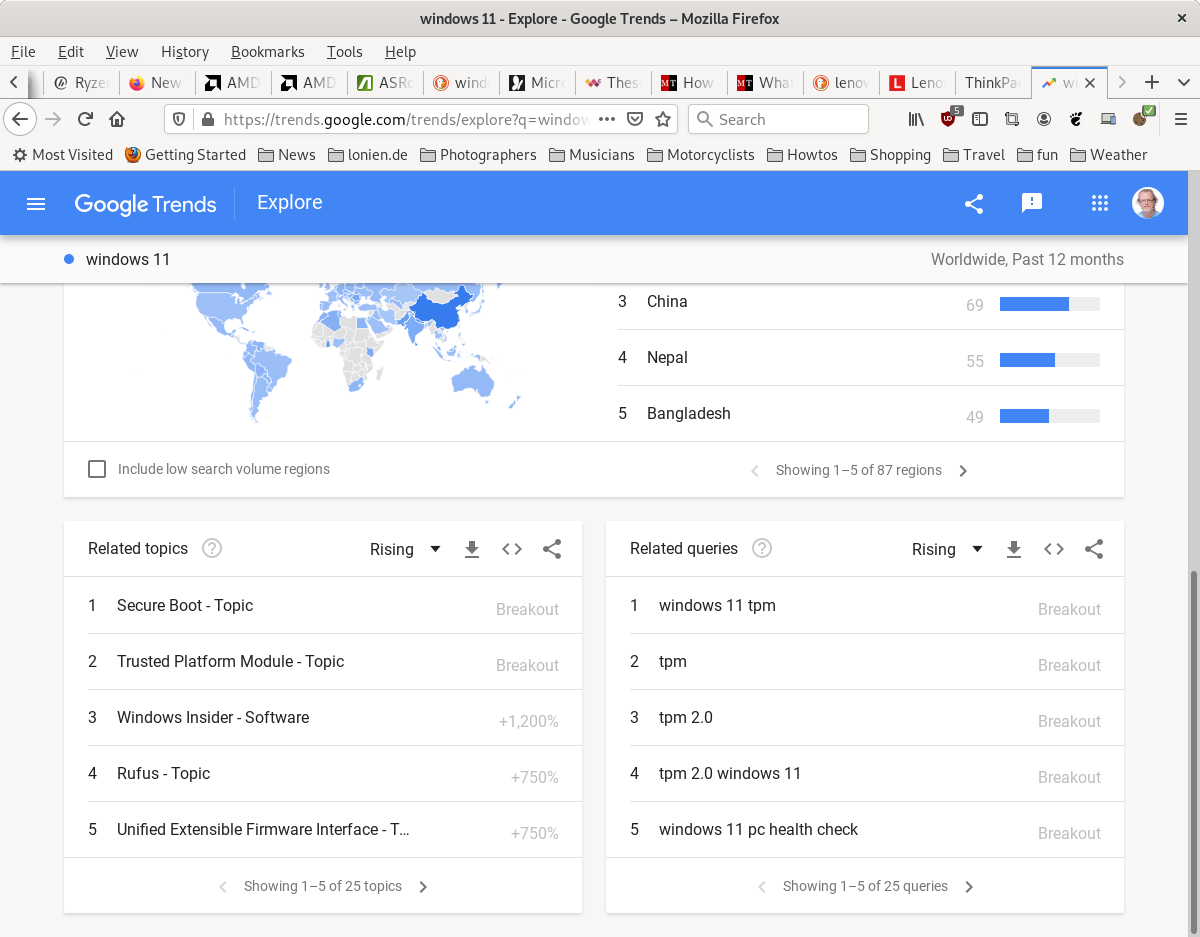Share the Related queries card
The image size is (1200, 937).
[x=1094, y=549]
